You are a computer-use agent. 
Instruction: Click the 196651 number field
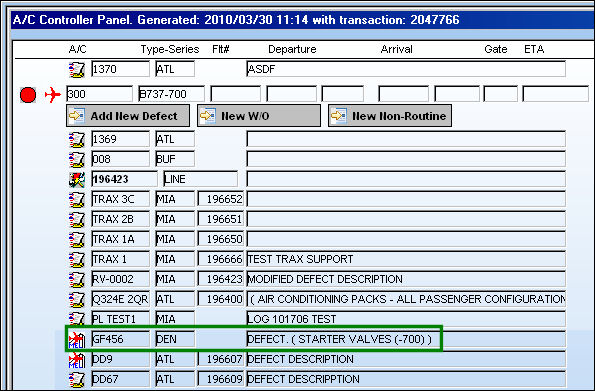(221, 219)
